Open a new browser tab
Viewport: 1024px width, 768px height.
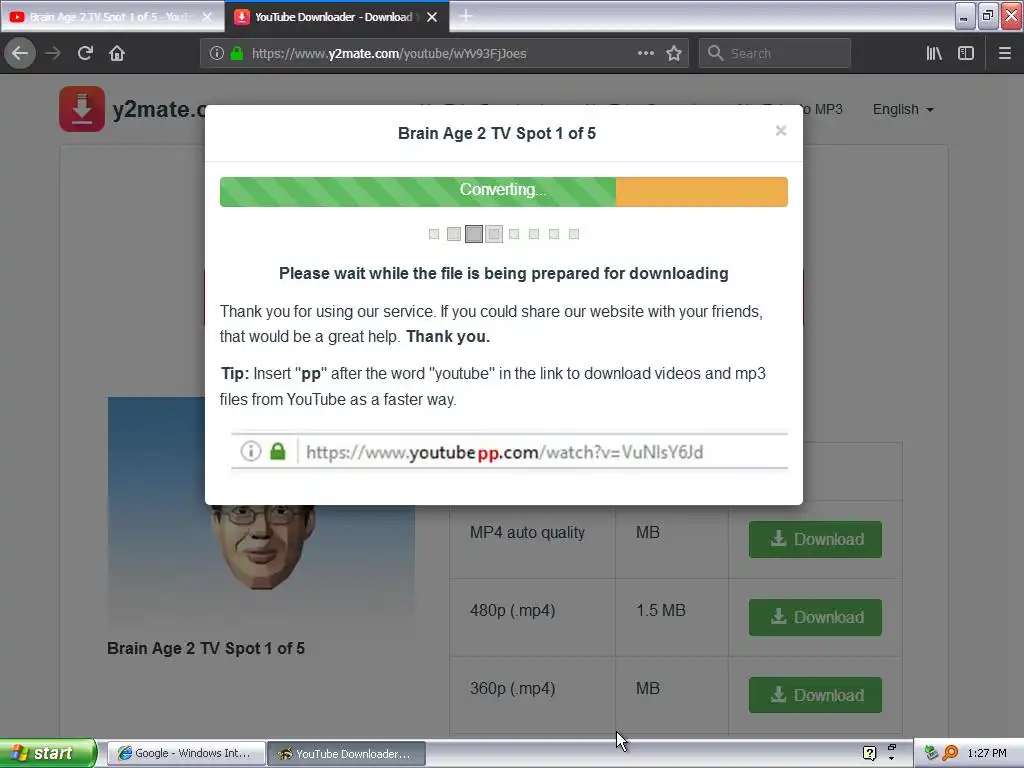coord(466,16)
